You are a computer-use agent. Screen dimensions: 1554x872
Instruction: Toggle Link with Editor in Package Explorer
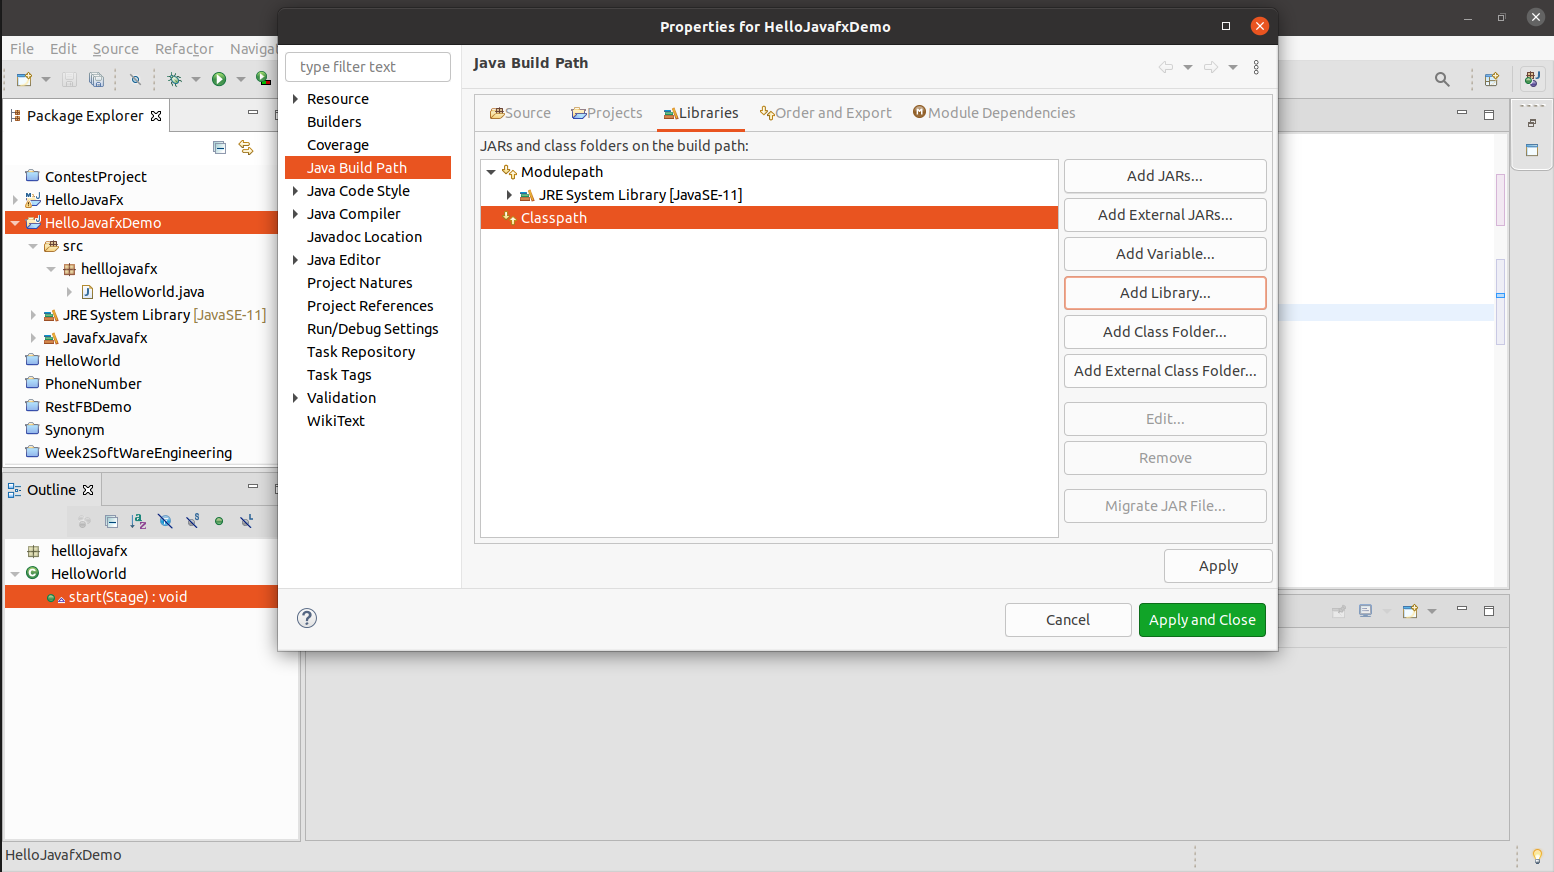[246, 148]
